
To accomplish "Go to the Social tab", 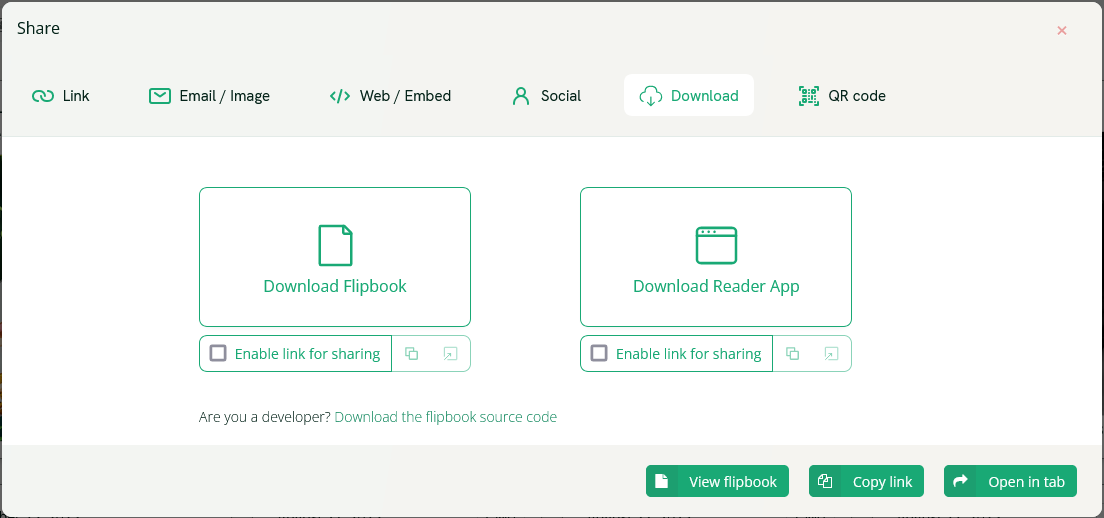I will [546, 96].
